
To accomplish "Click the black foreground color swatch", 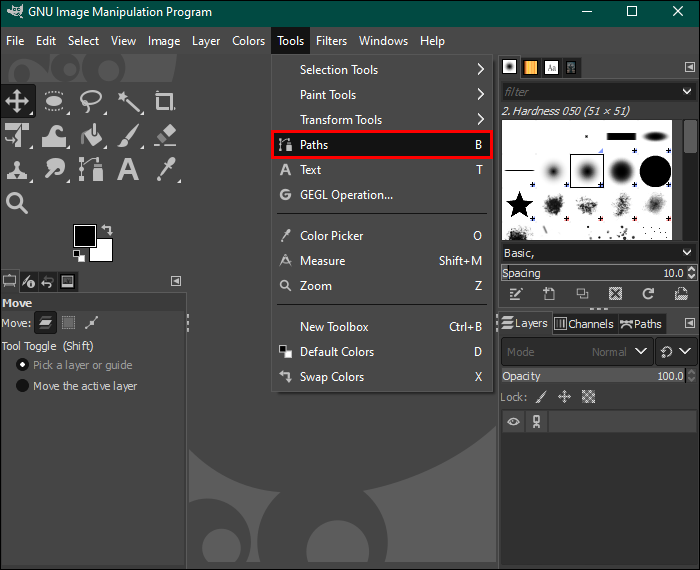I will pos(84,236).
